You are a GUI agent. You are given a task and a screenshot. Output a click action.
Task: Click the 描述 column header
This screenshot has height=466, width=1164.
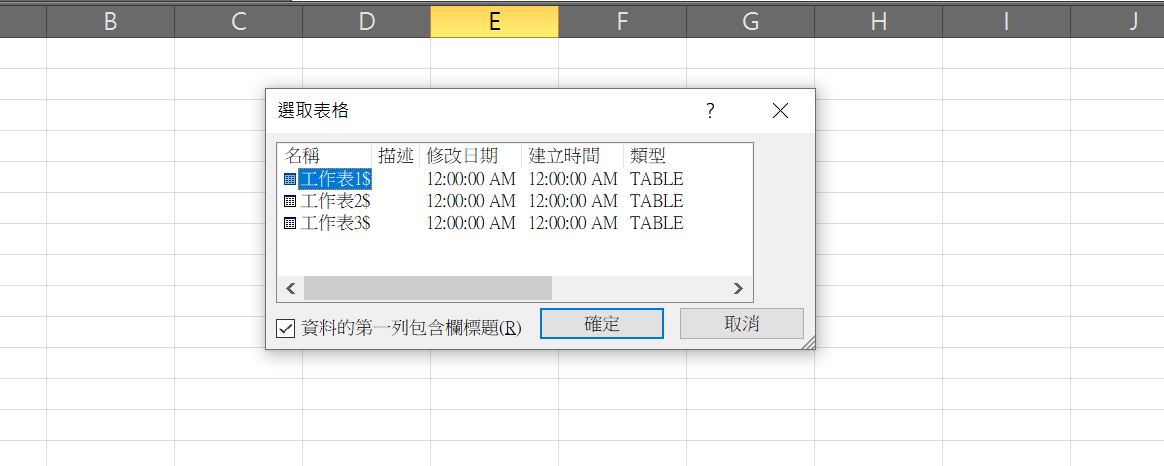(x=396, y=156)
